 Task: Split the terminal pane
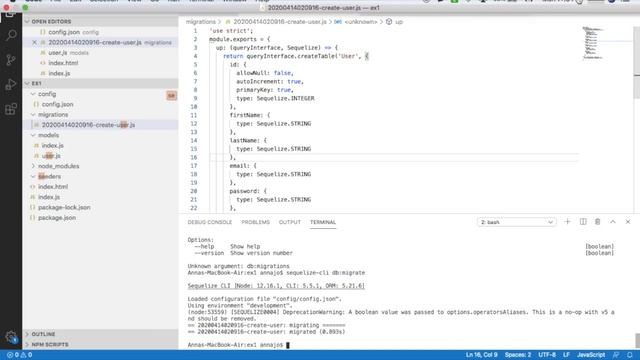click(583, 222)
